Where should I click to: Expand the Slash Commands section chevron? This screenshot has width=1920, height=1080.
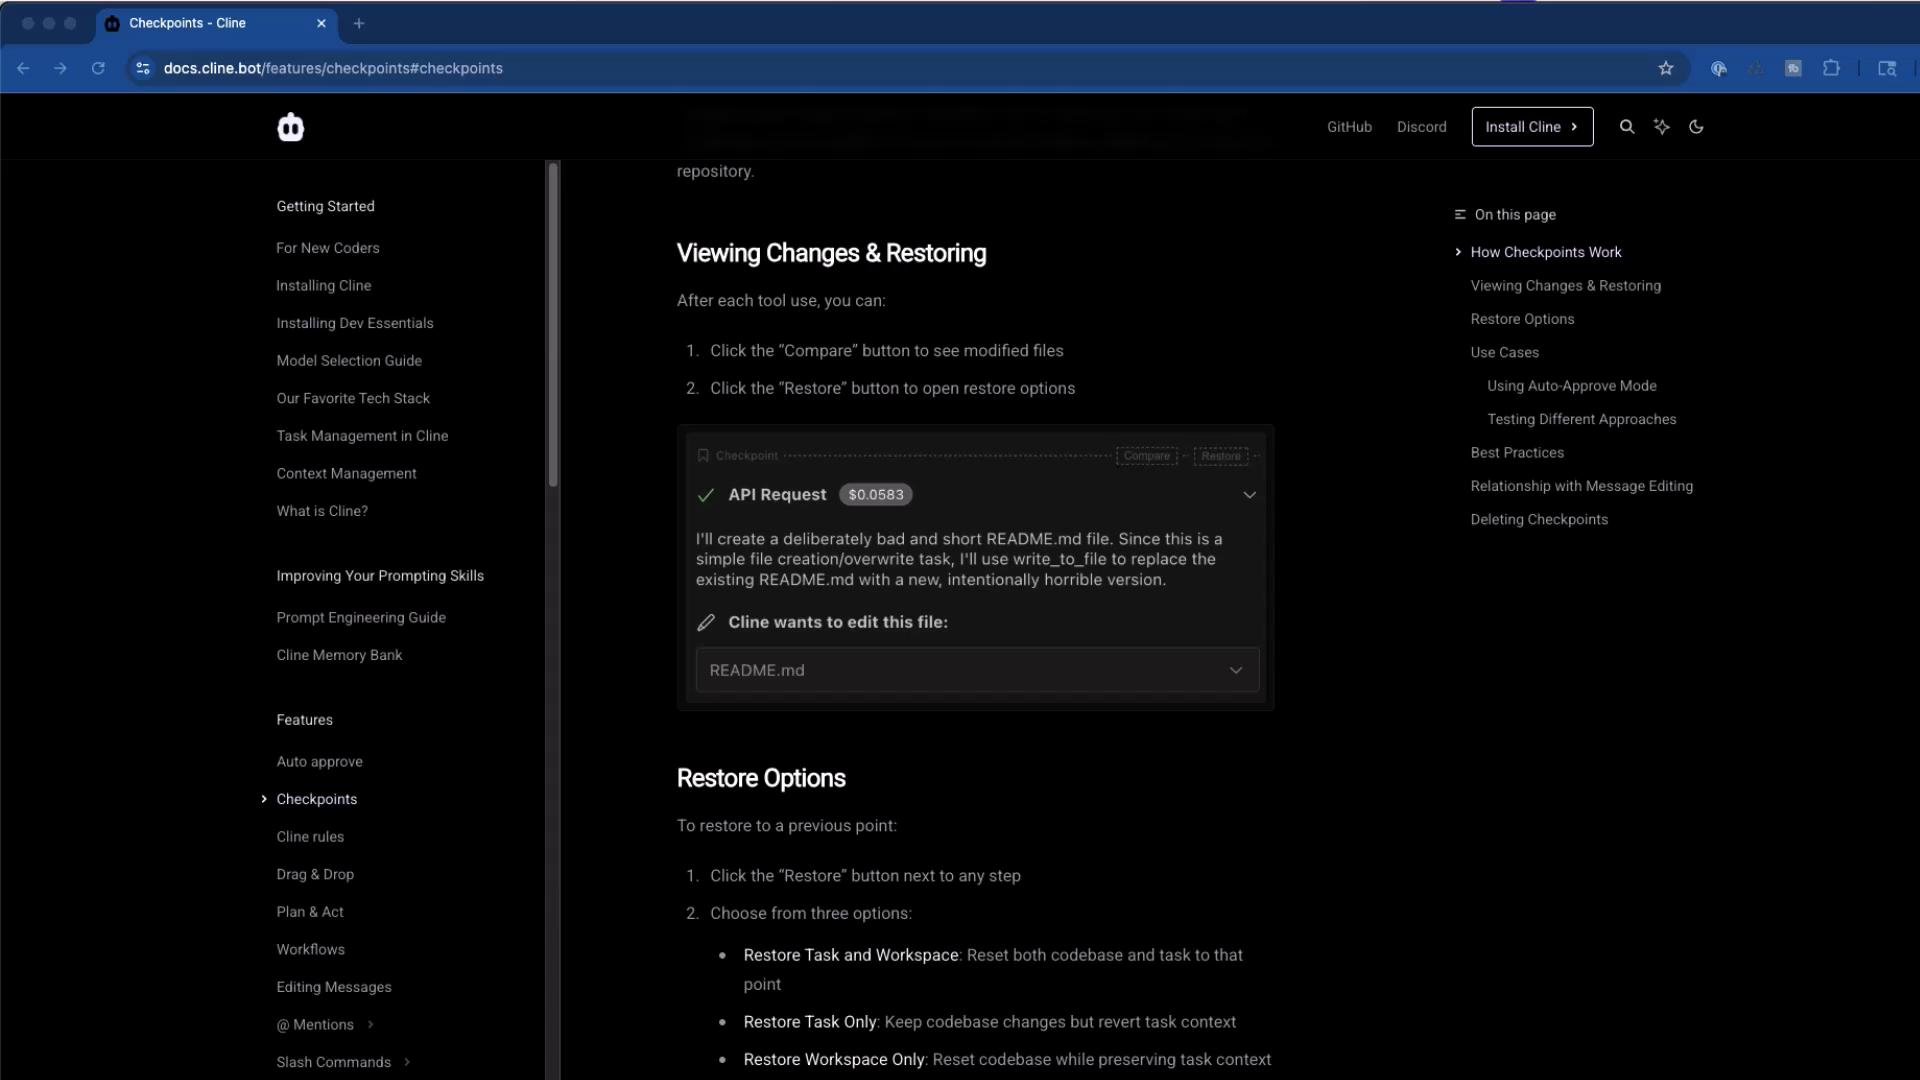coord(407,1062)
